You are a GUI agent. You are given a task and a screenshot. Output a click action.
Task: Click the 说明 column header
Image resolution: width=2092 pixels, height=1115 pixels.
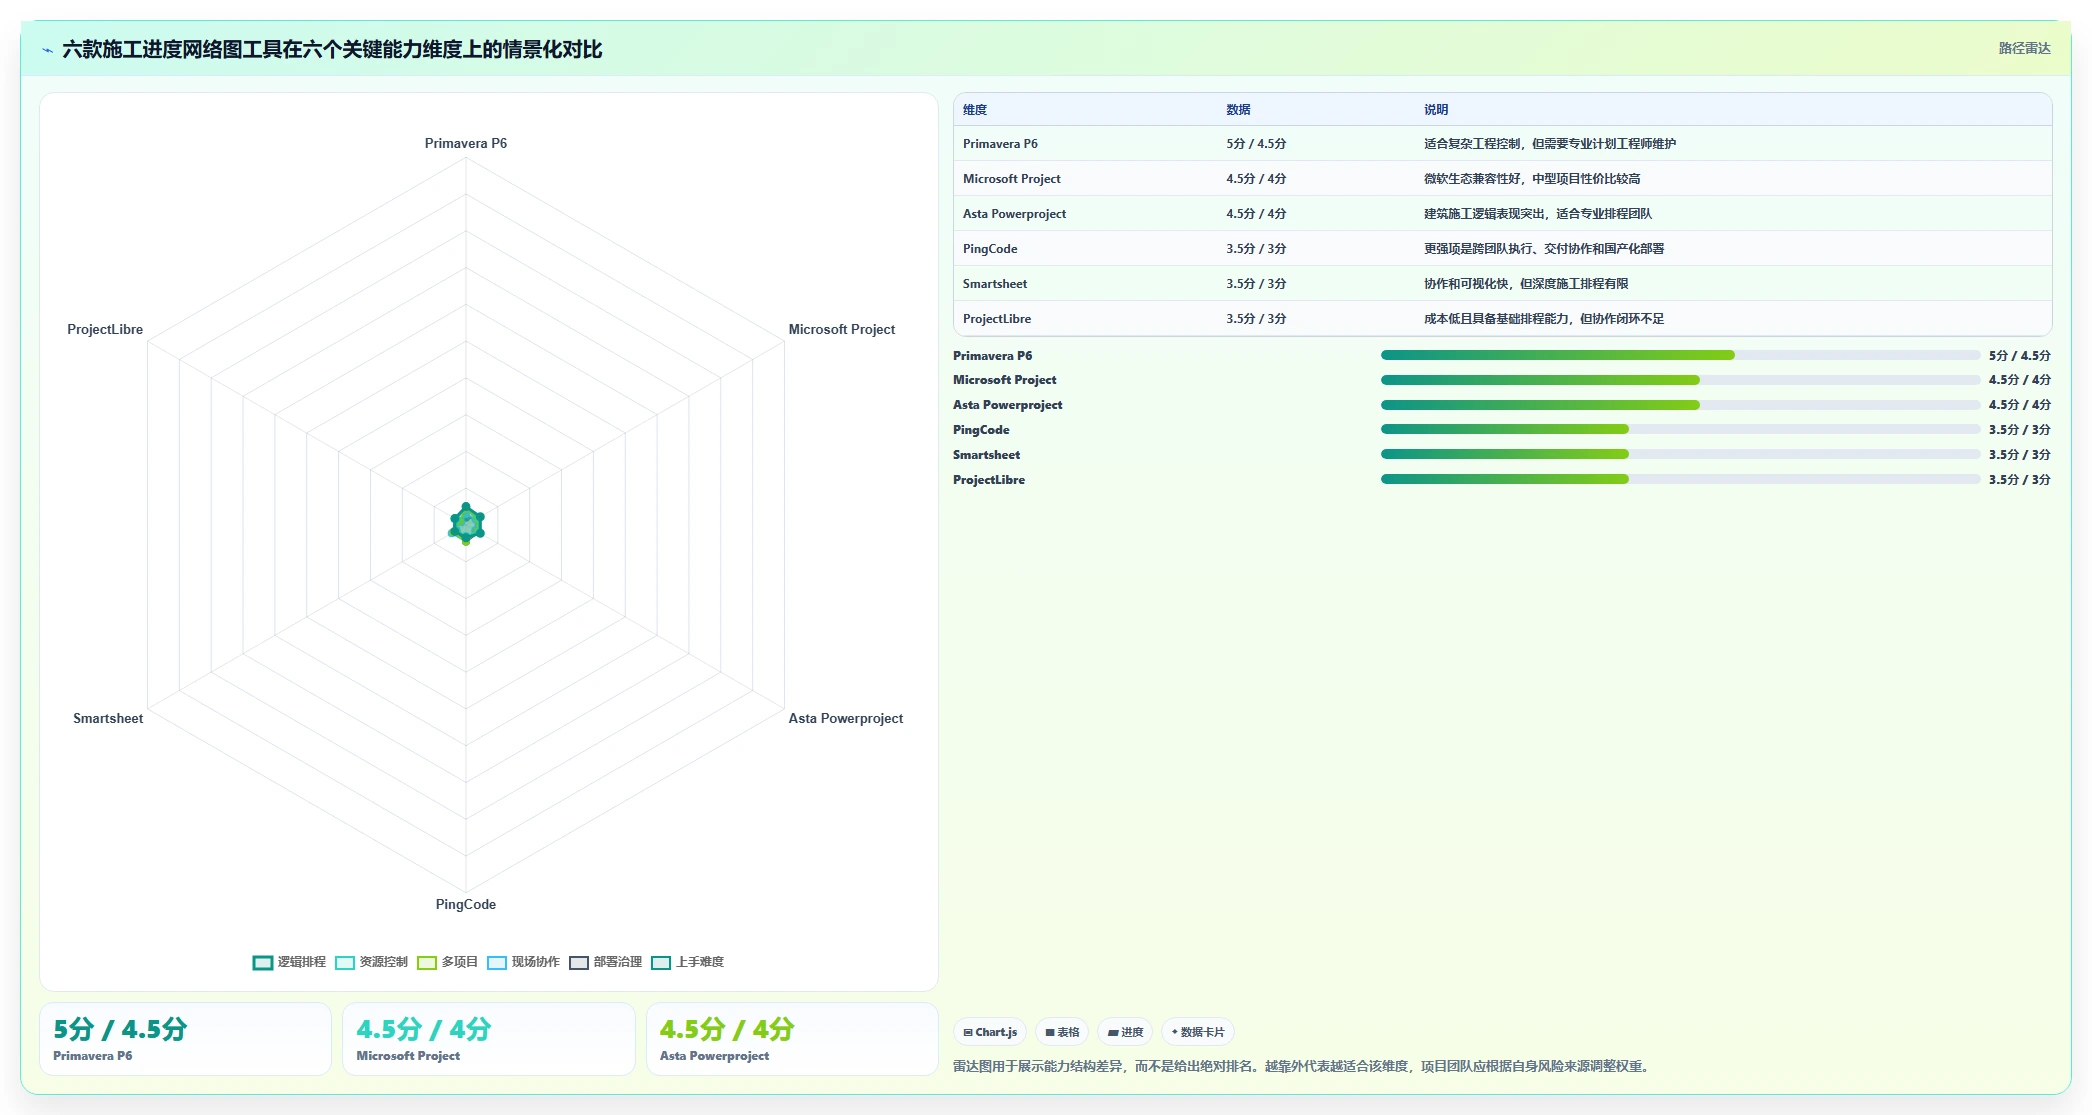pos(1436,110)
